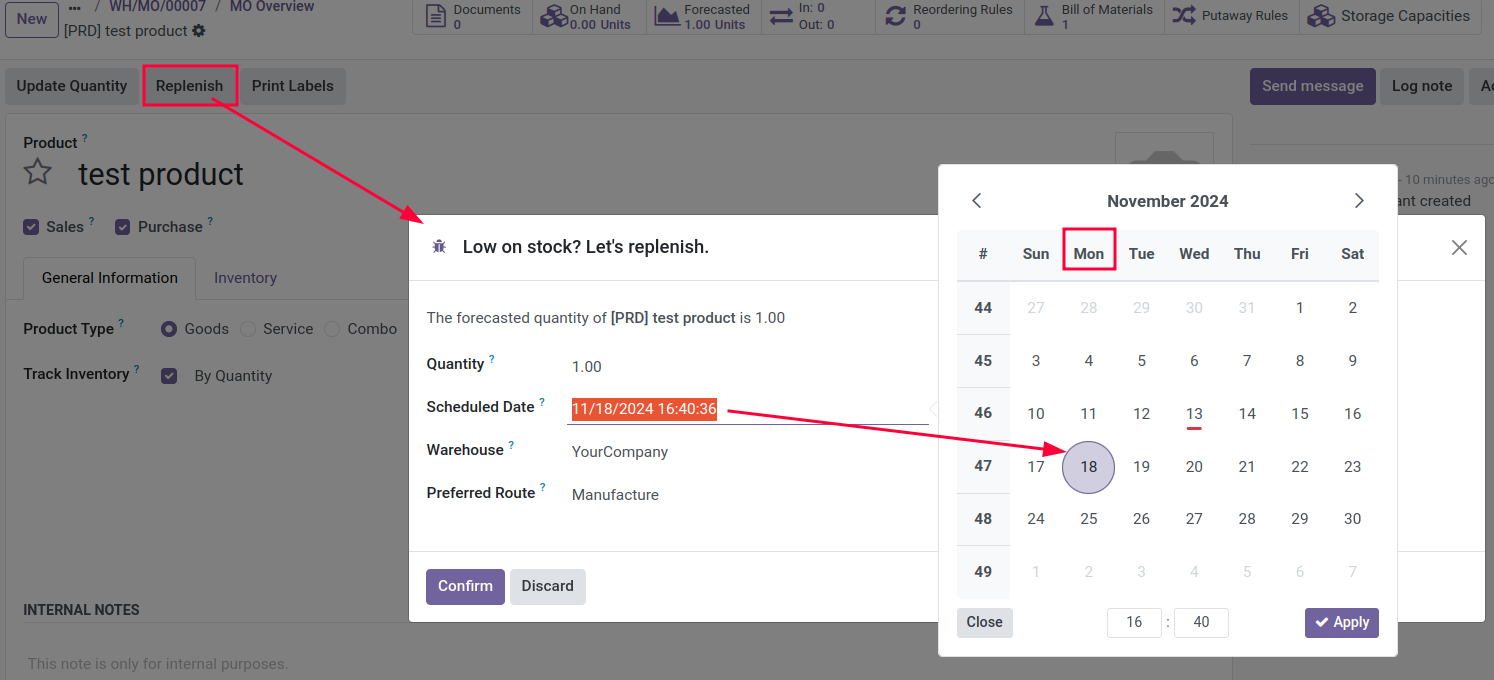Open Forecasted units chart icon
Viewport: 1494px width, 680px height.
[x=667, y=16]
